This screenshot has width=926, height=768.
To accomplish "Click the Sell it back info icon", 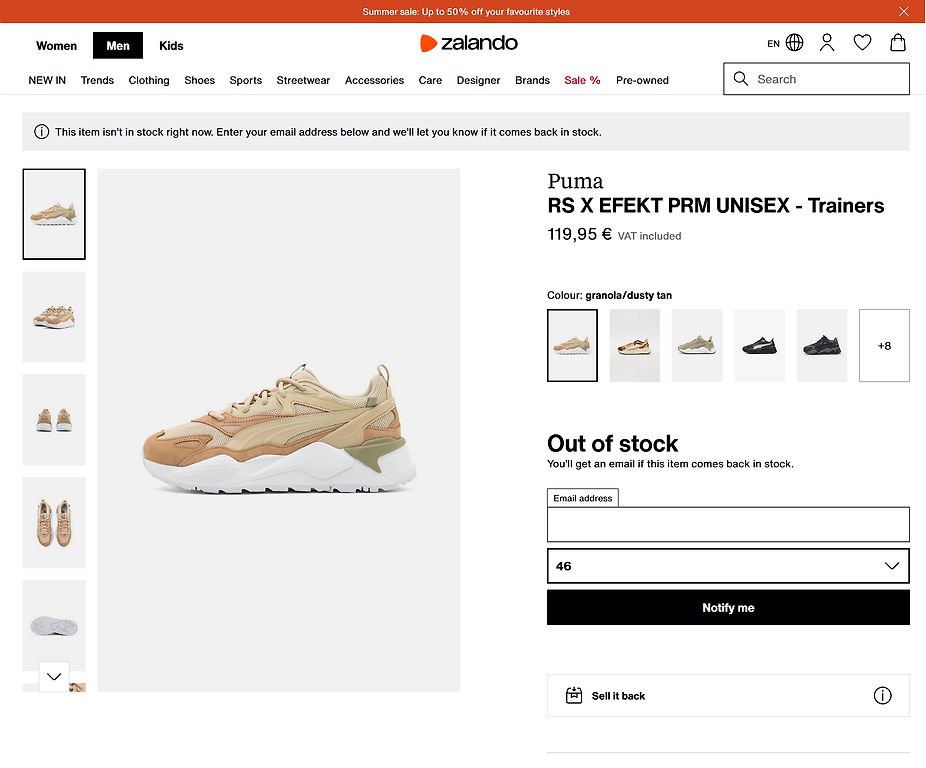I will 882,695.
